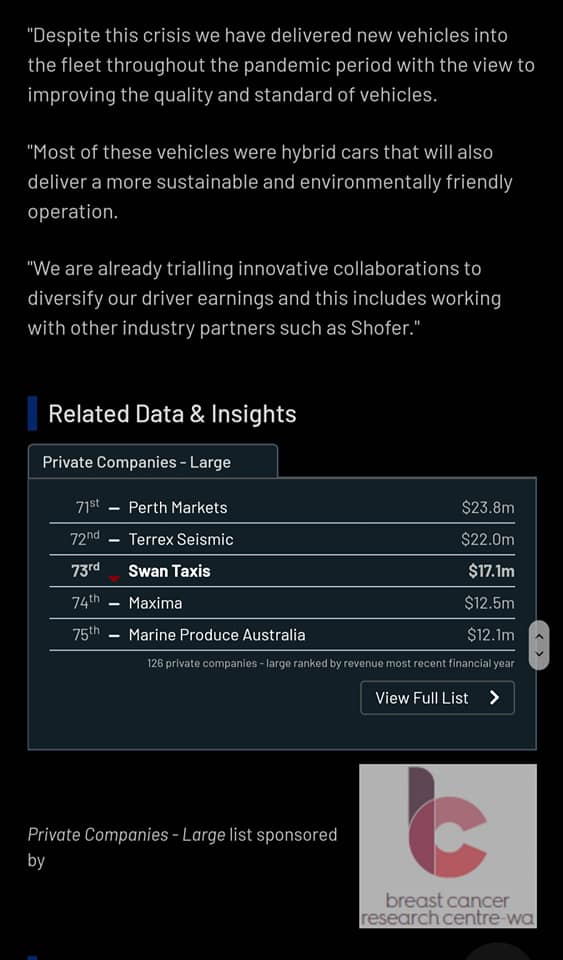This screenshot has height=960, width=563.
Task: Open the Terrex Seismic company entry
Action: pyautogui.click(x=181, y=539)
